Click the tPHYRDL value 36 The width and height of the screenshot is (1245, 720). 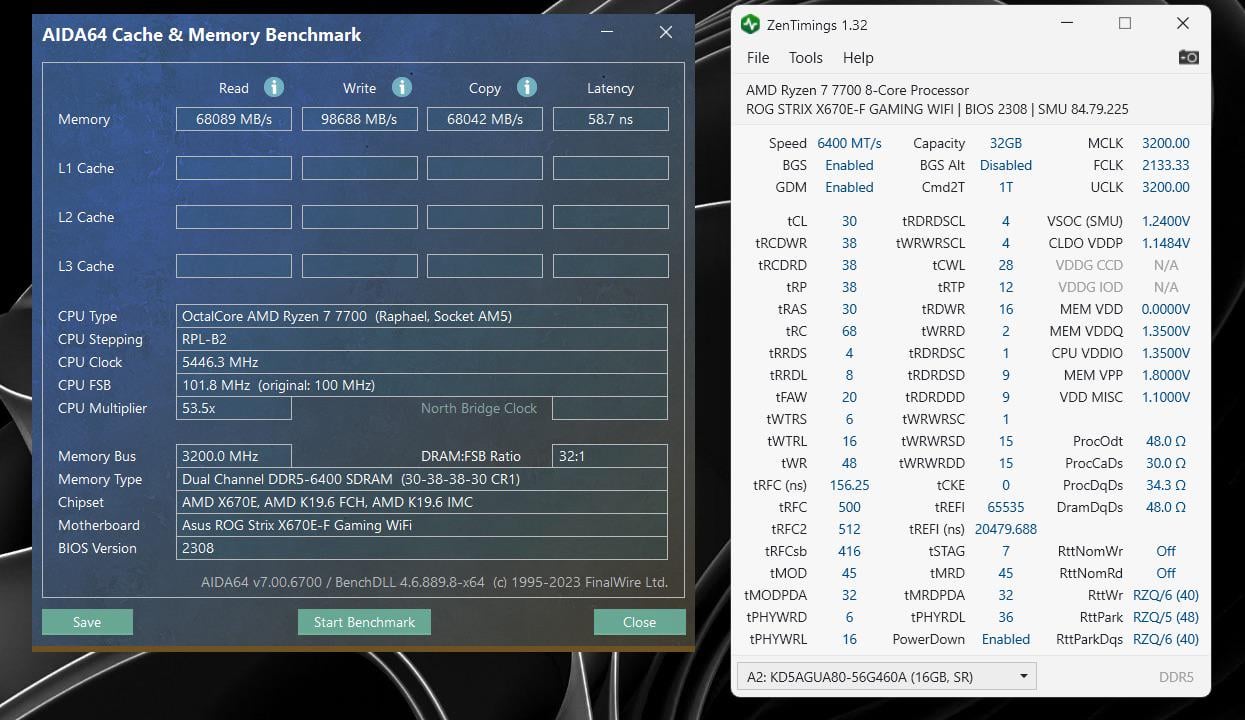(1005, 617)
